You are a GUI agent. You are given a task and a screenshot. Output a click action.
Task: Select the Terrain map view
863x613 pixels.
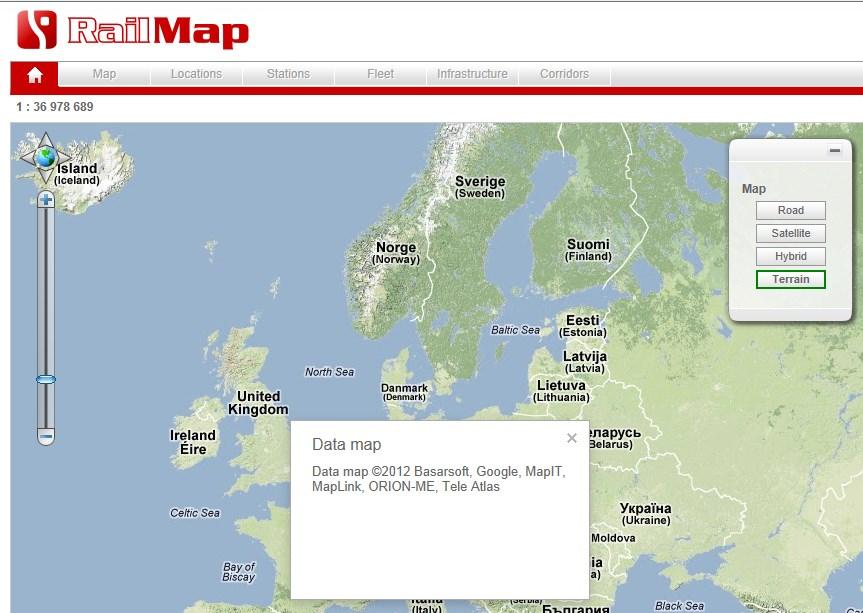(790, 280)
